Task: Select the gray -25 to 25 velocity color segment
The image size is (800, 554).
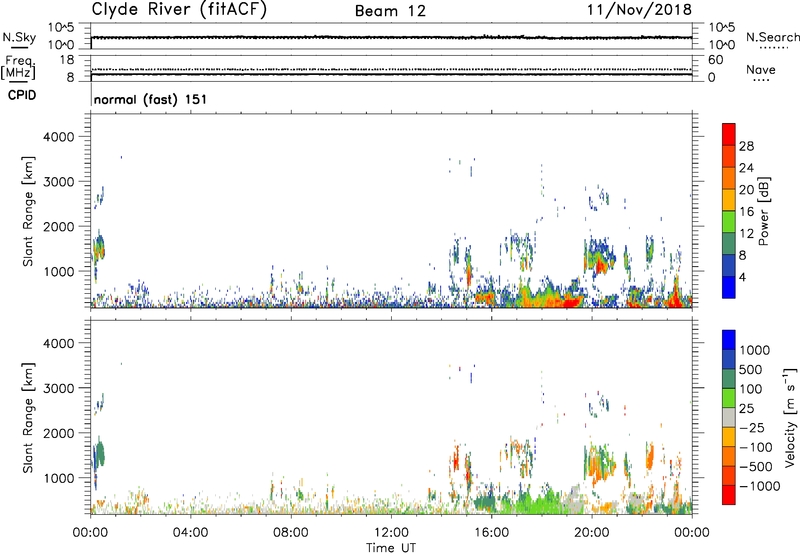Action: click(x=729, y=417)
